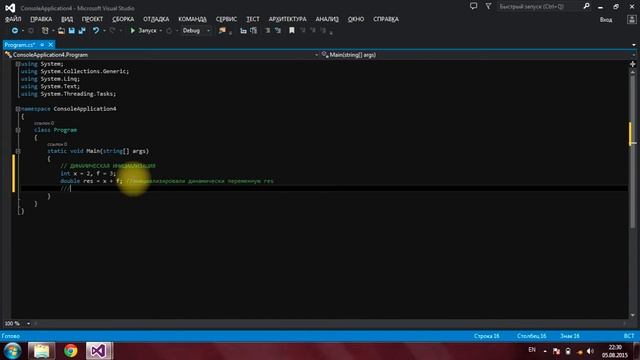Click the Вход sign-in link
Screen dimensions: 640x360
click(606, 20)
